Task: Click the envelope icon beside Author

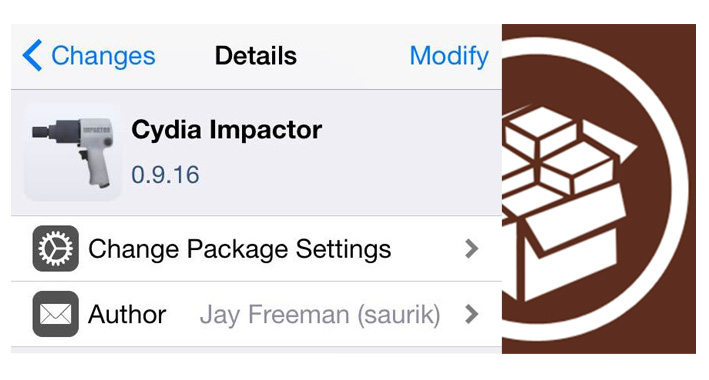Action: [56, 314]
